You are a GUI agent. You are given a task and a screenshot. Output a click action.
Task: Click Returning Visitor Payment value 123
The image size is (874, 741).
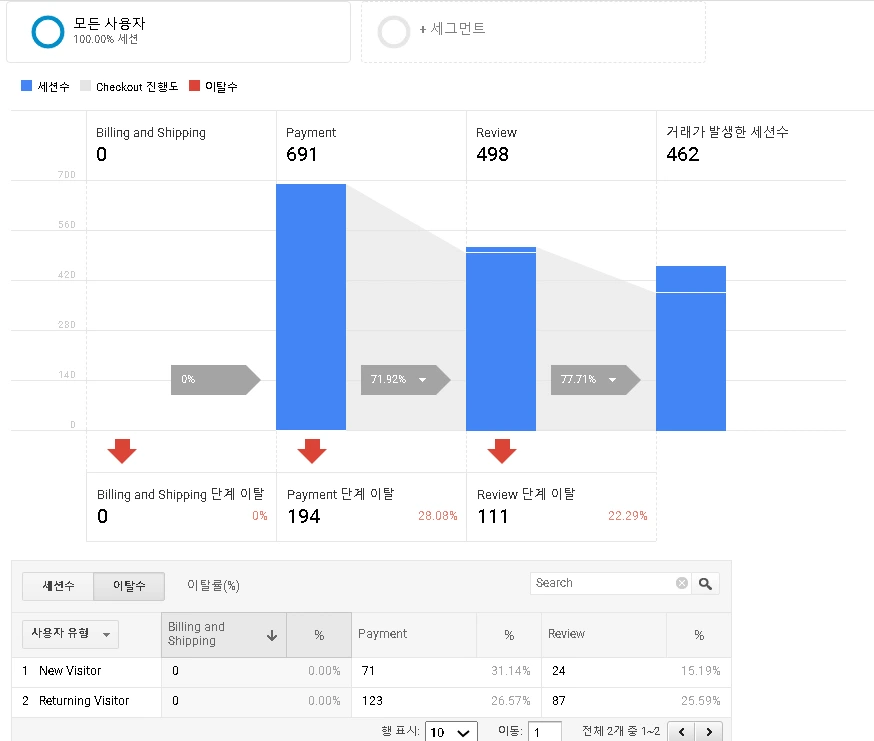tap(372, 701)
